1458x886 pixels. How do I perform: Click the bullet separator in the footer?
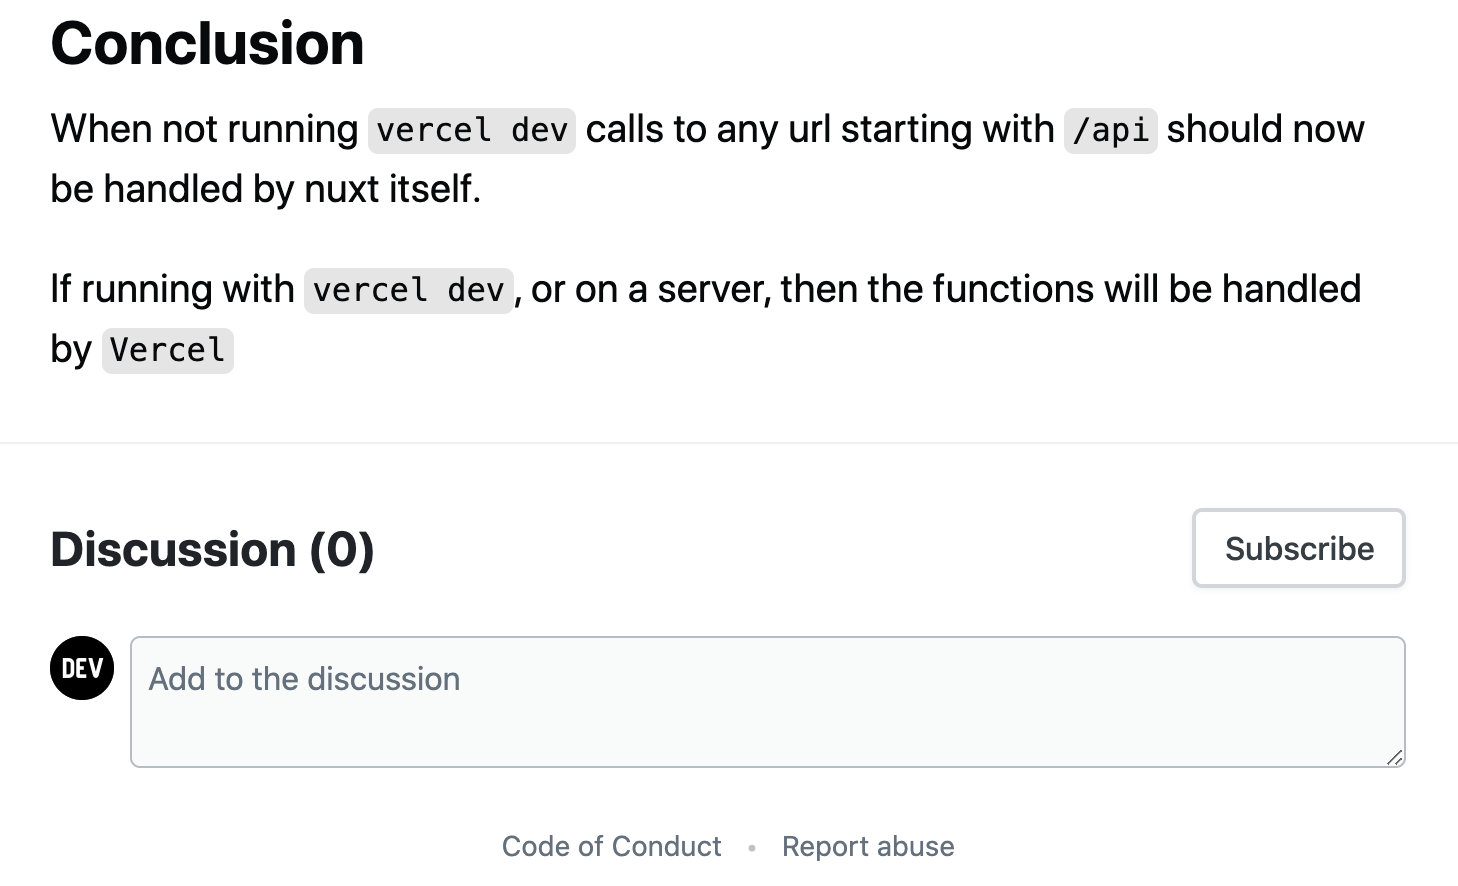click(751, 847)
